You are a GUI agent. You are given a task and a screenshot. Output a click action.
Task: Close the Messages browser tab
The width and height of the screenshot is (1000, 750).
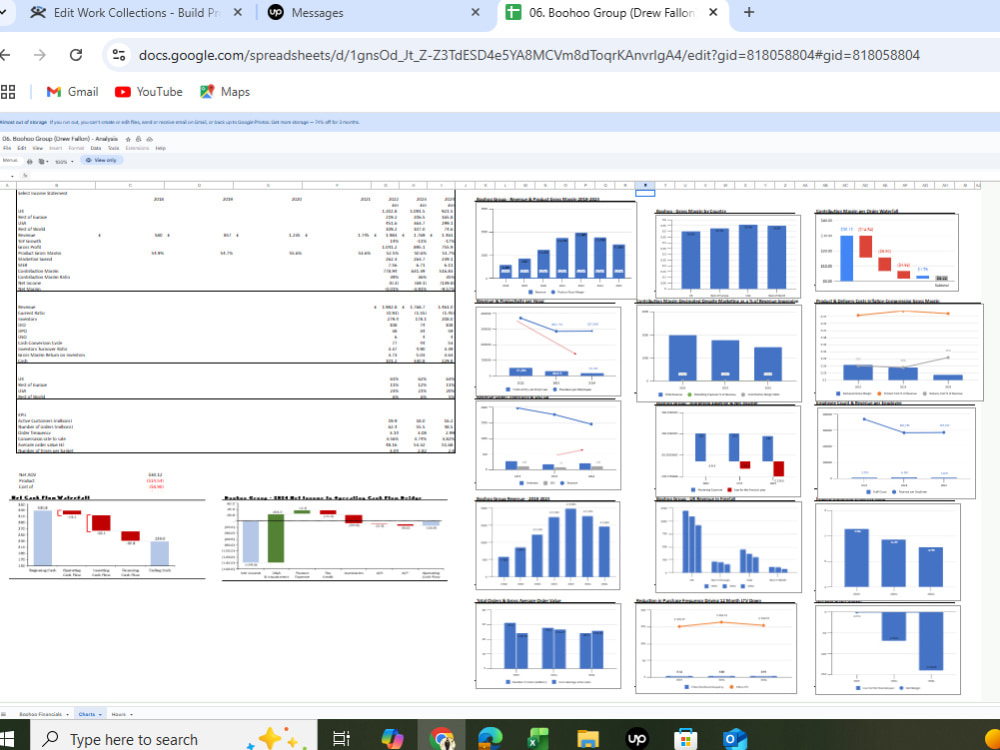[475, 13]
